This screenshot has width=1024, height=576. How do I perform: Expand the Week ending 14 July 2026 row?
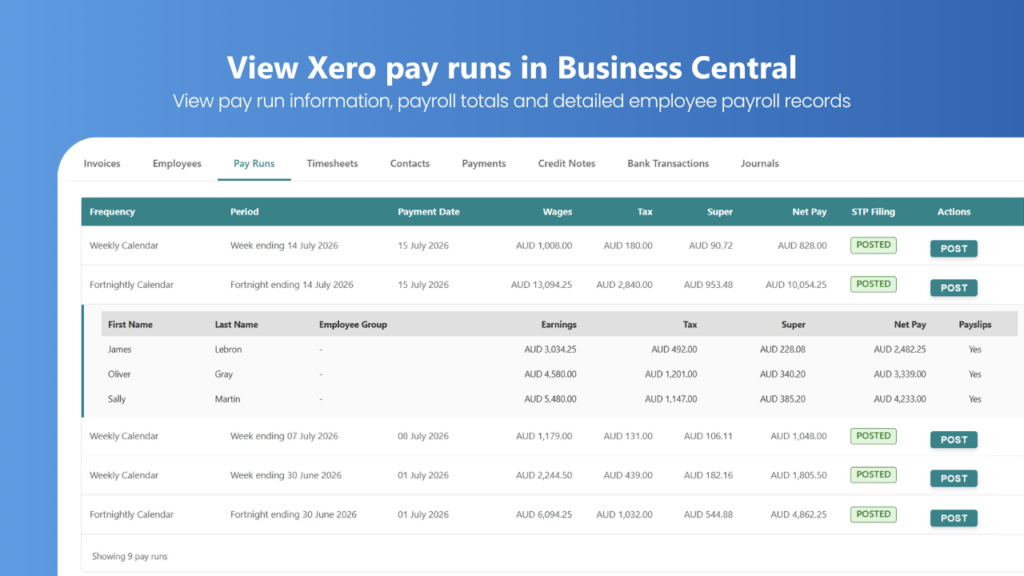(552, 246)
